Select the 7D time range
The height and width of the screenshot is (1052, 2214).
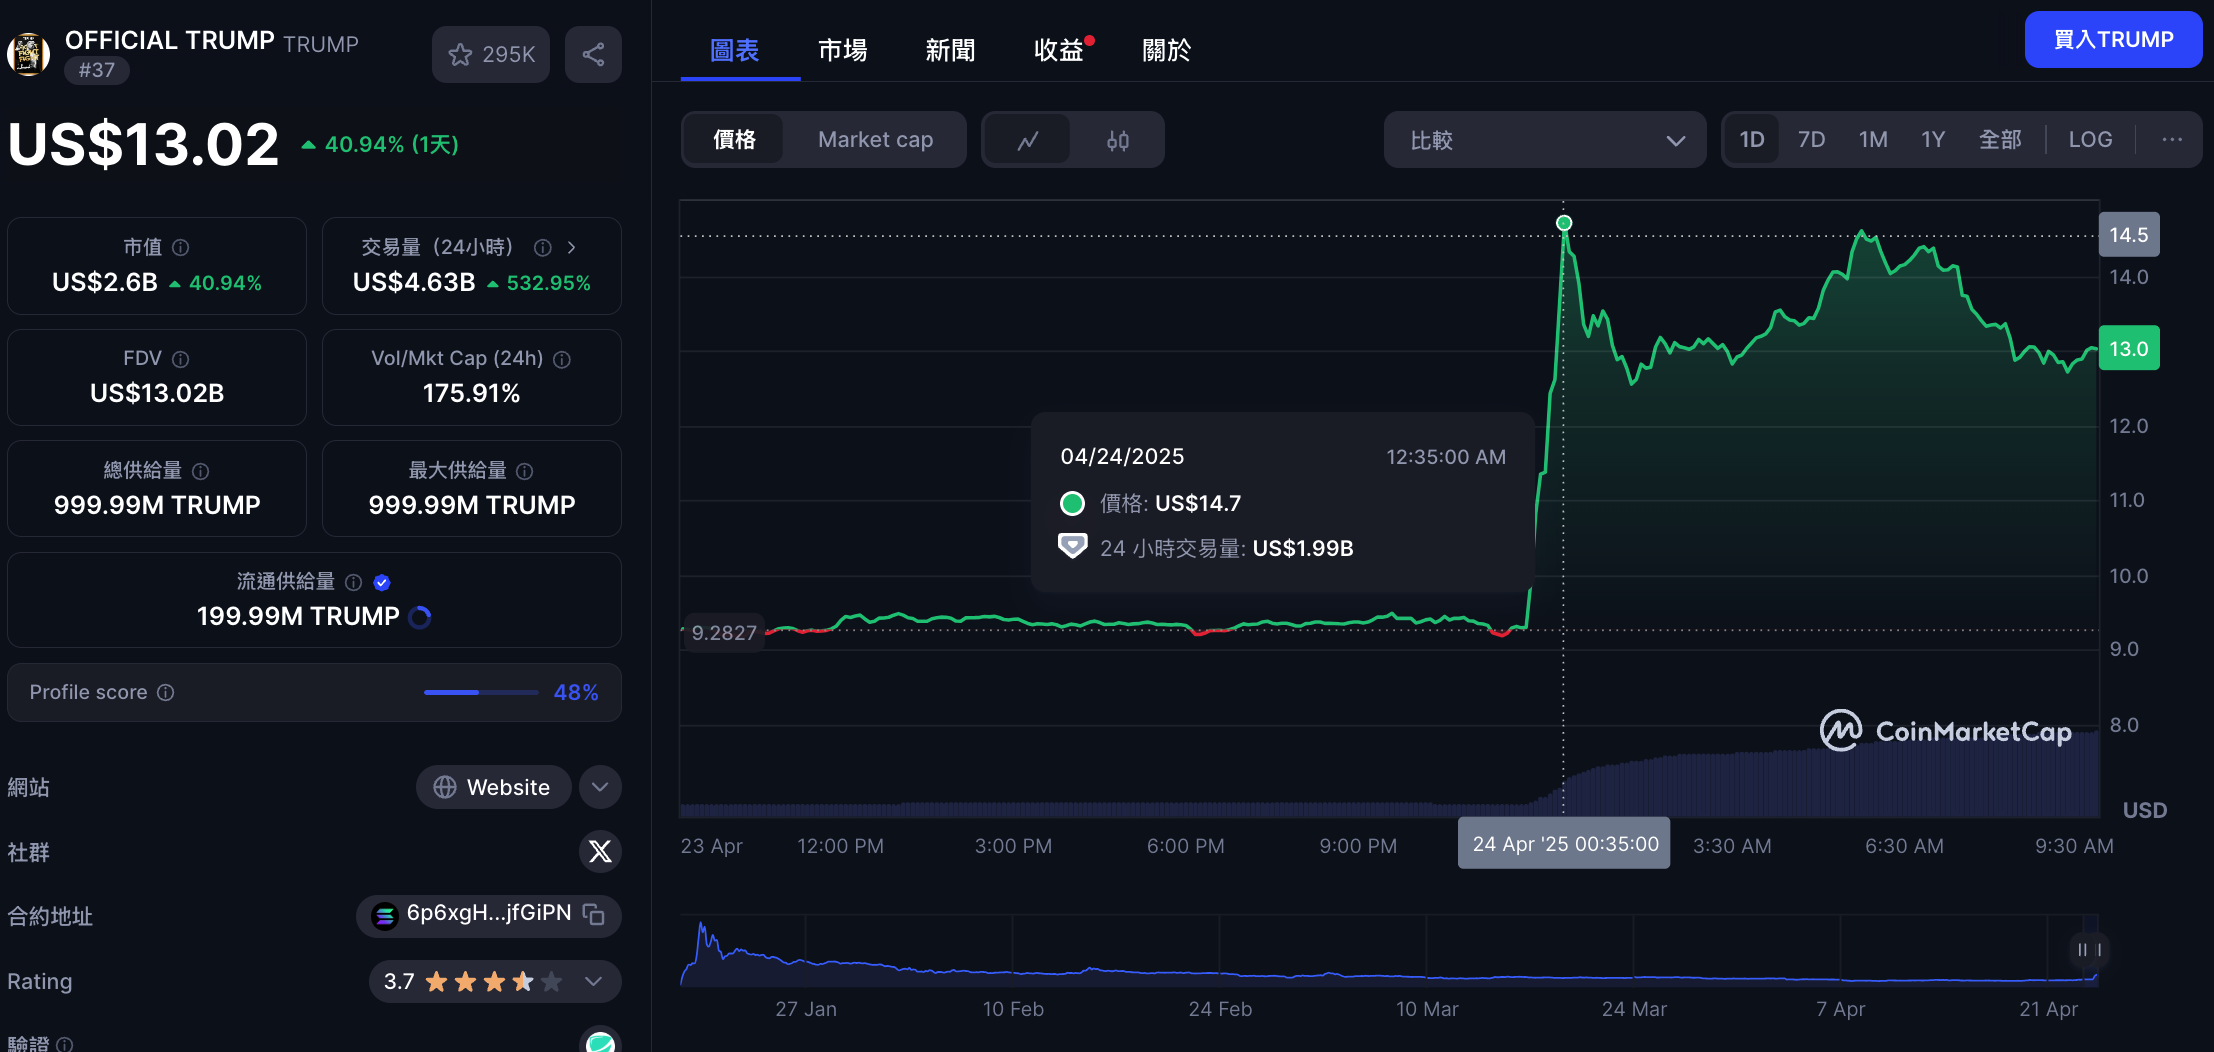(x=1811, y=139)
